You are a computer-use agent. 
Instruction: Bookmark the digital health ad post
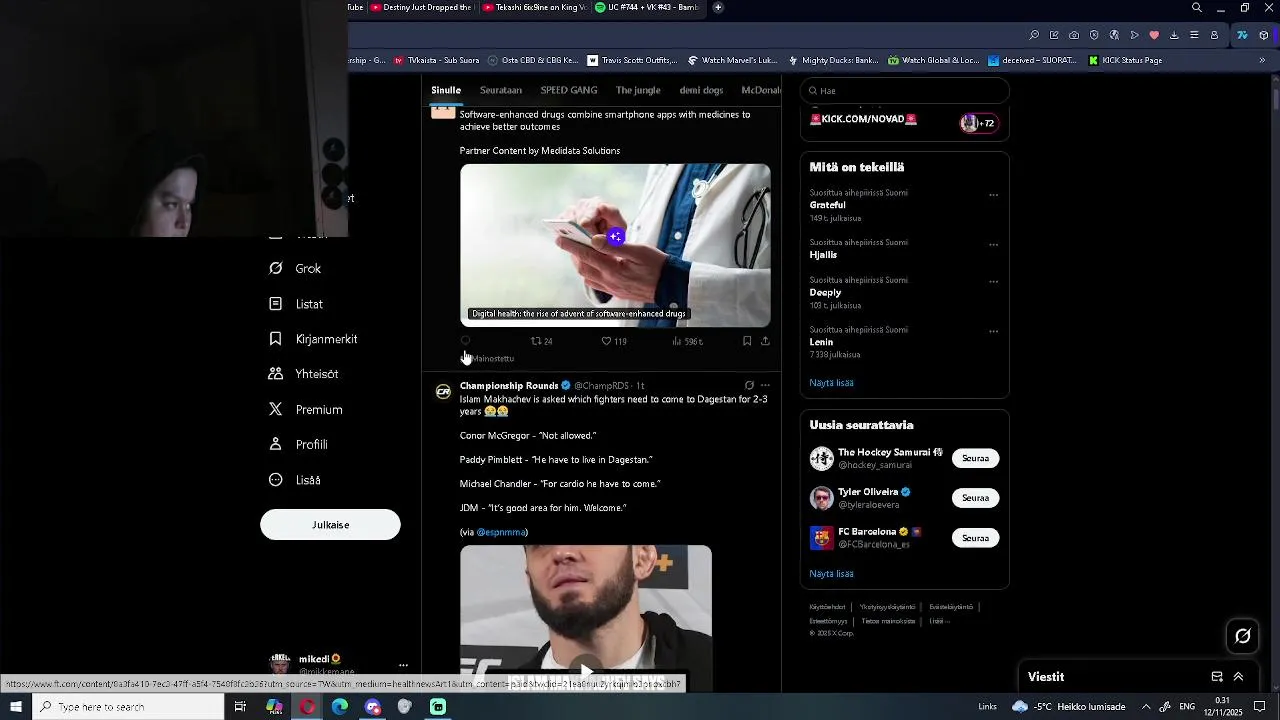(747, 341)
